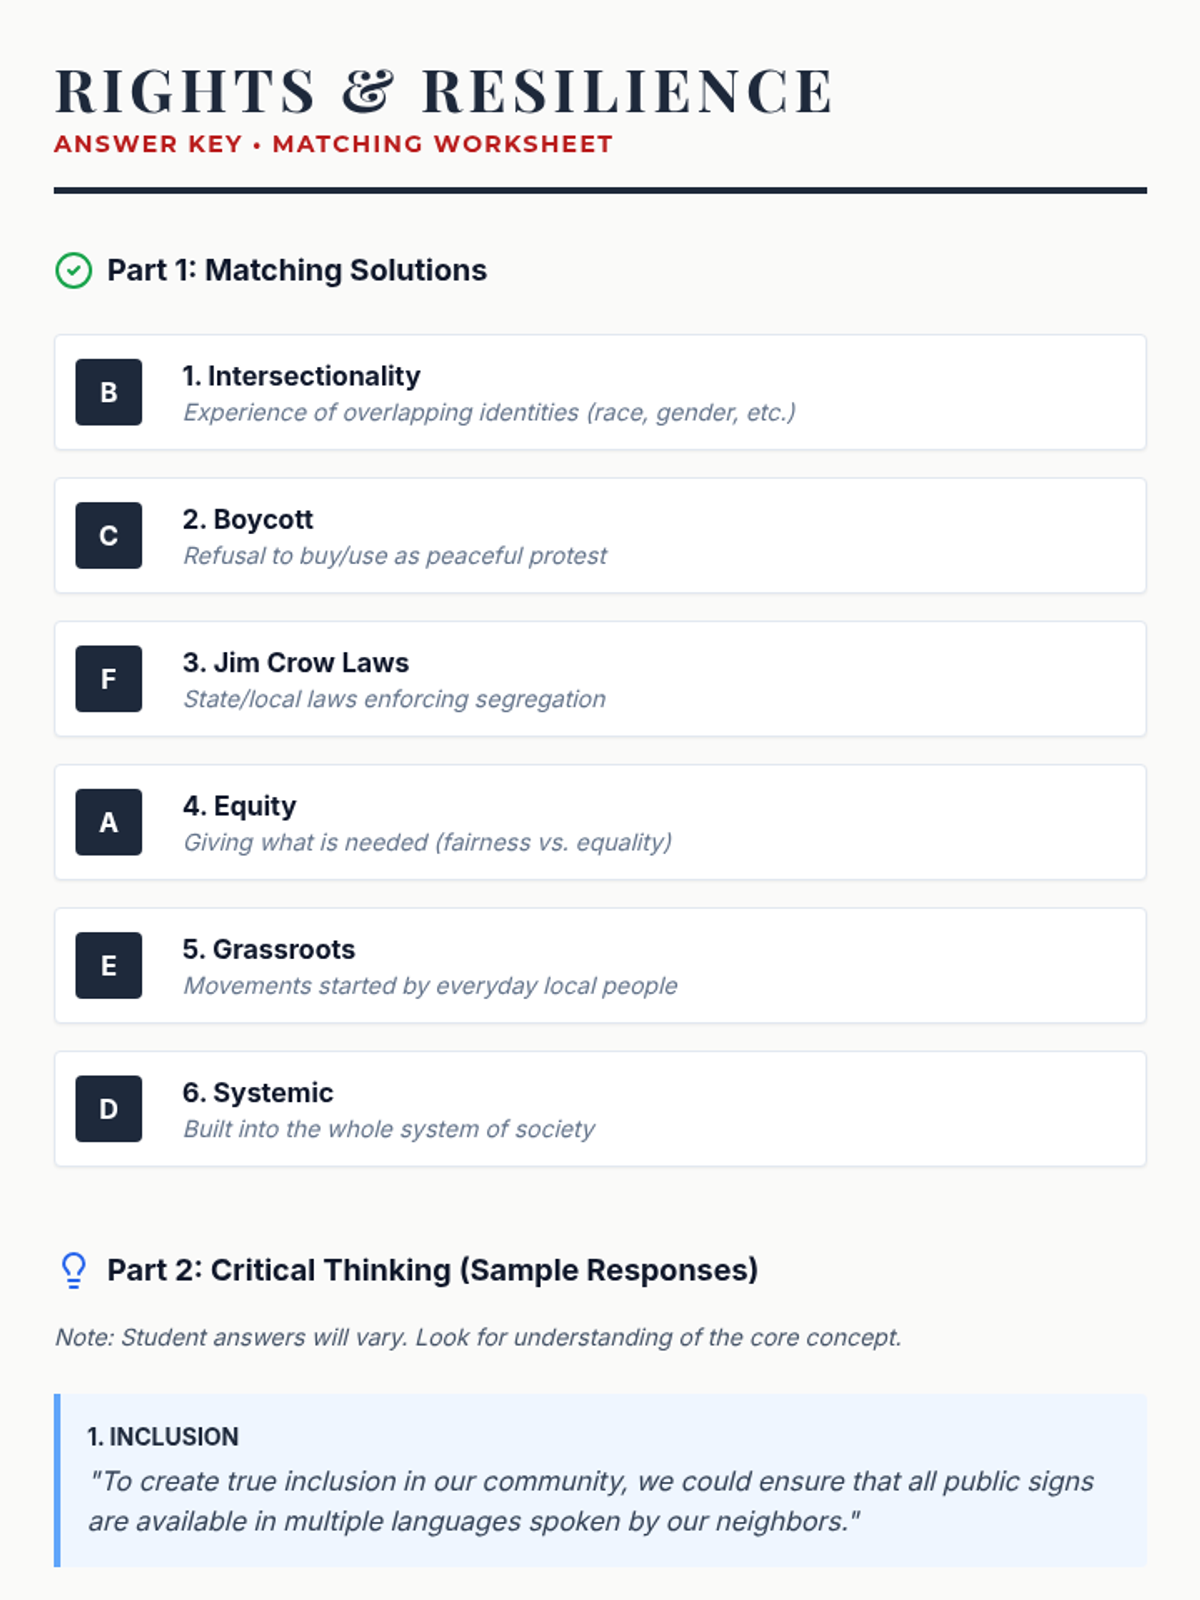Screen dimensions: 1200x1600
Task: Click the Boycott definition text
Action: 395,556
